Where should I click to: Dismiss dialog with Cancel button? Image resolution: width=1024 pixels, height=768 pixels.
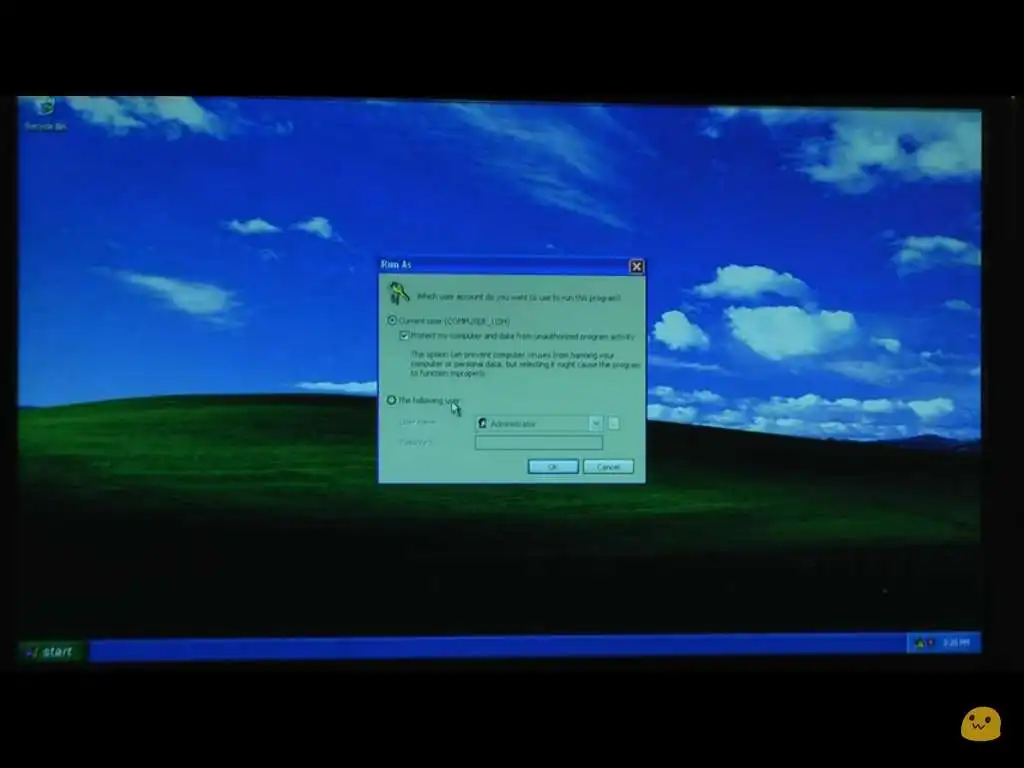coord(608,466)
